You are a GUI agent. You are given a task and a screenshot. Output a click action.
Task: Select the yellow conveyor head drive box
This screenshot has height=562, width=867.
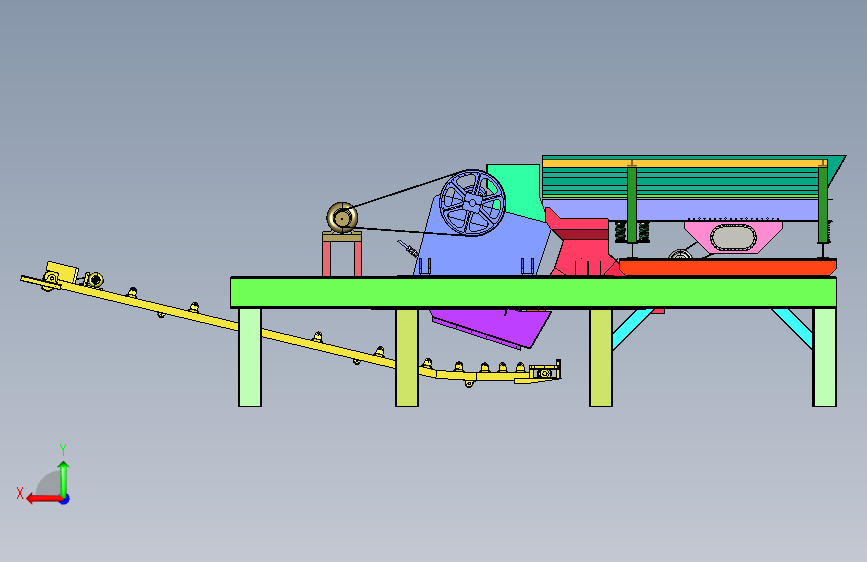tap(61, 272)
